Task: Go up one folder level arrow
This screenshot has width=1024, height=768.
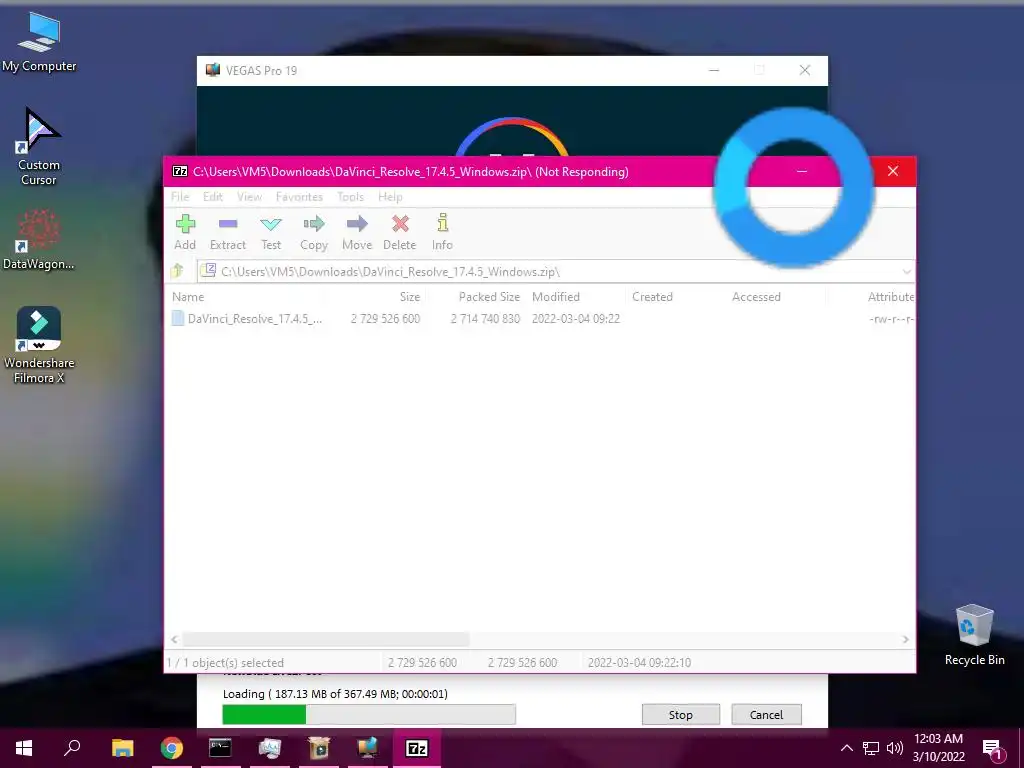Action: tap(177, 270)
